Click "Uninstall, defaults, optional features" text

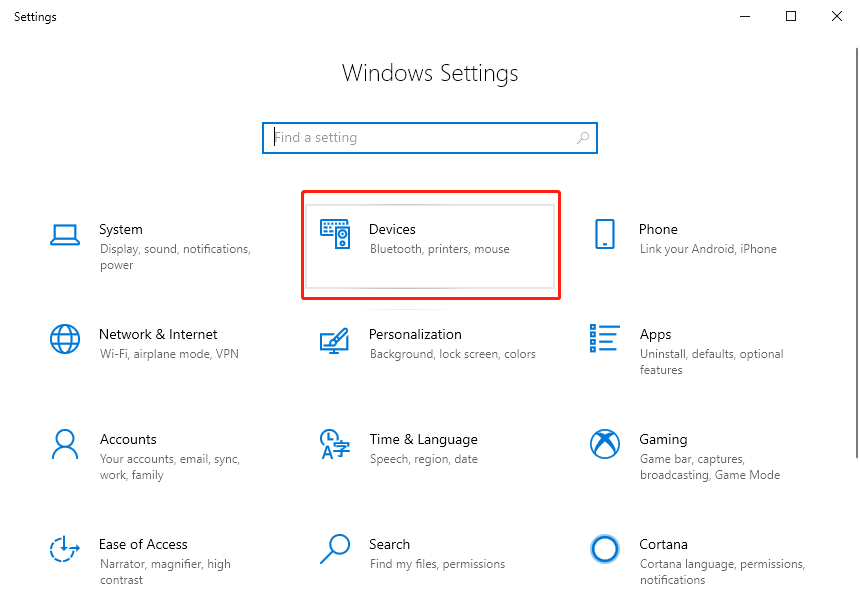tap(711, 362)
